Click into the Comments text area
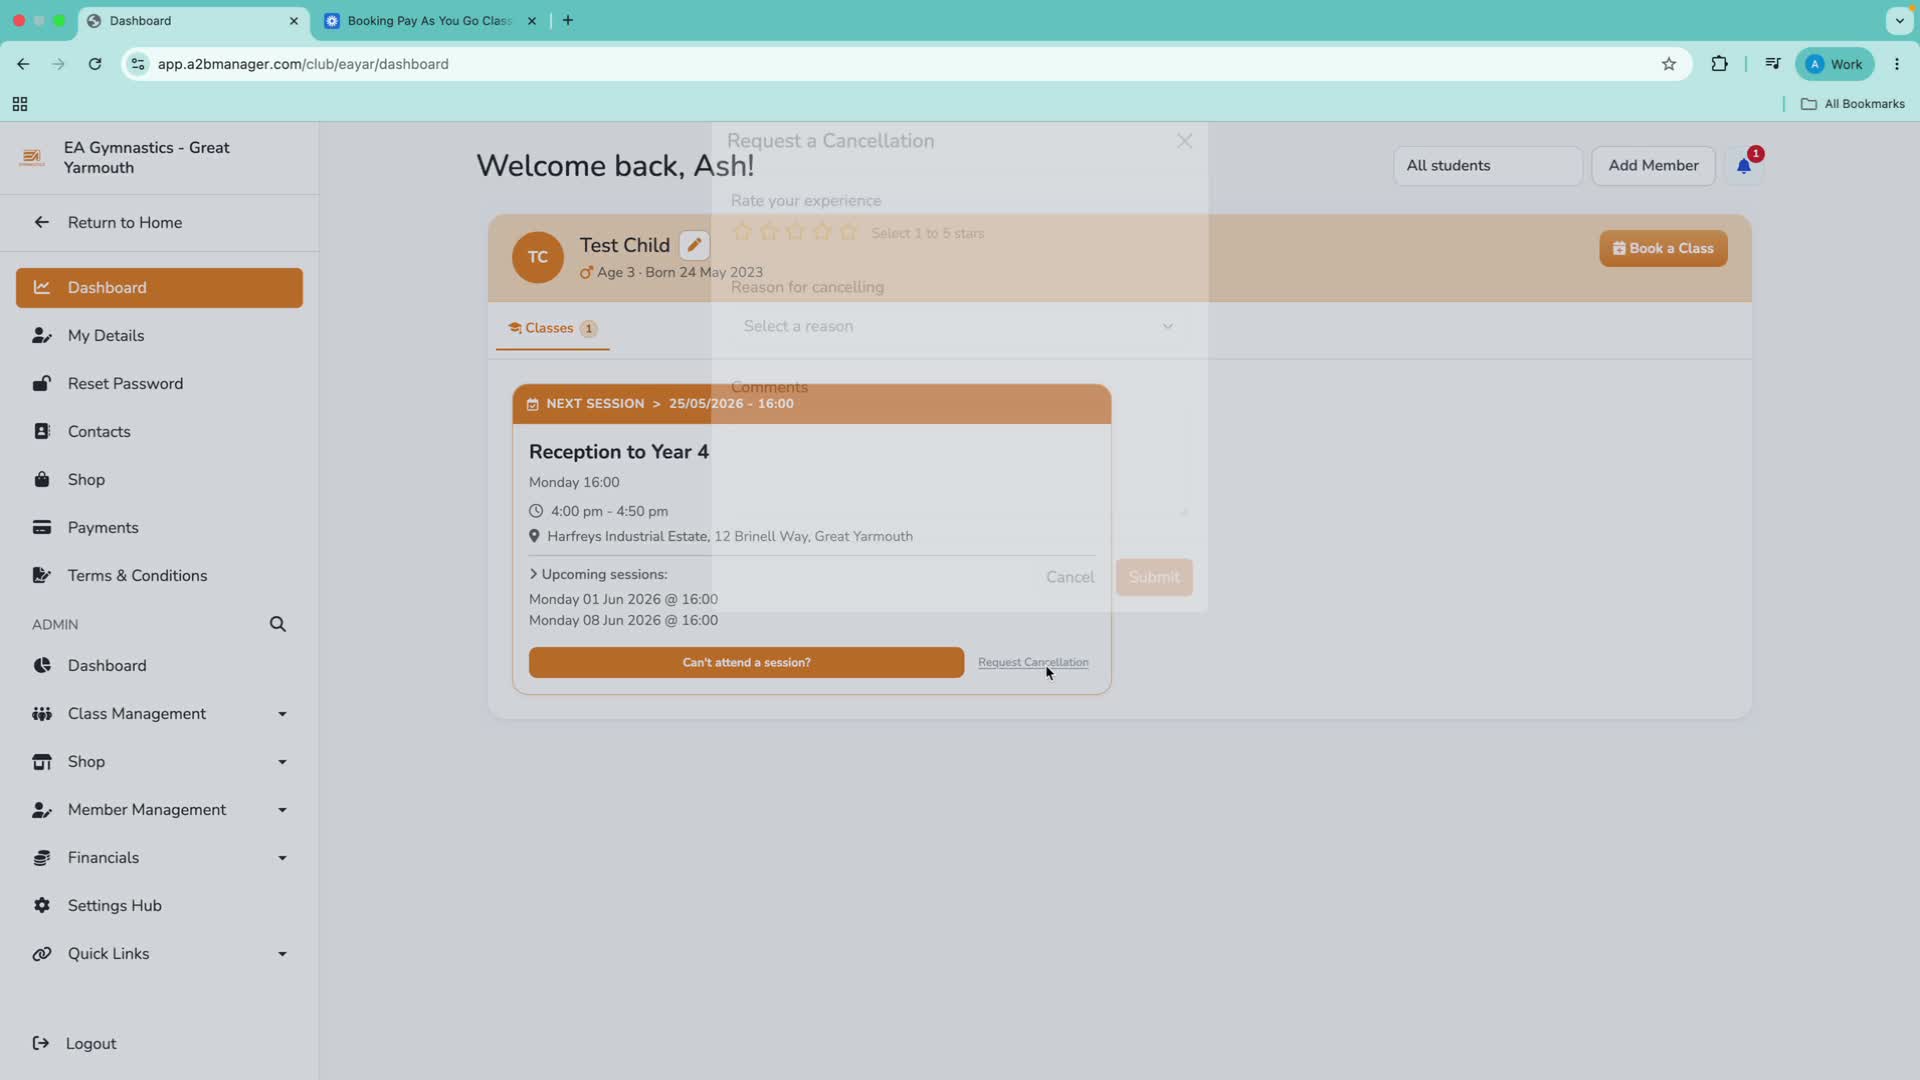Viewport: 1920px width, 1080px height. (959, 460)
